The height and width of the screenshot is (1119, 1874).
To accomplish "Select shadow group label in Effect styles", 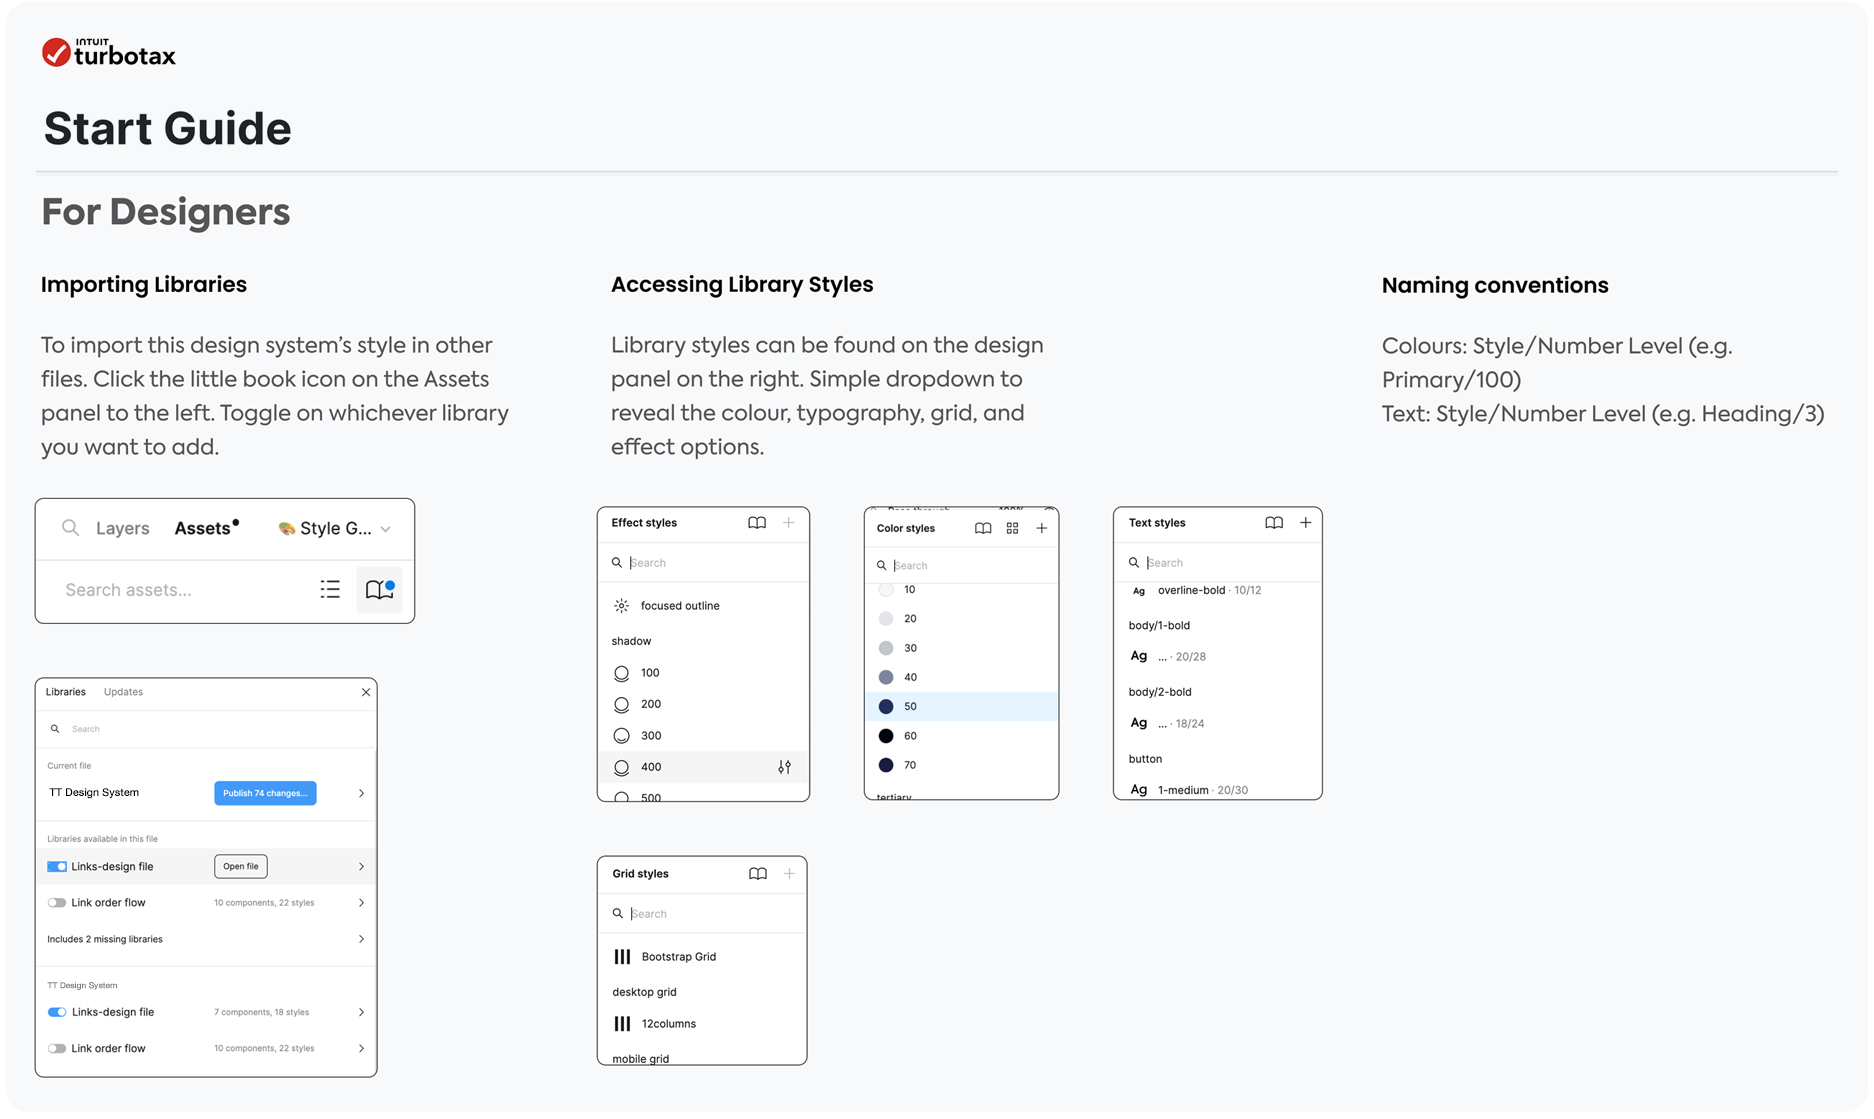I will 631,641.
